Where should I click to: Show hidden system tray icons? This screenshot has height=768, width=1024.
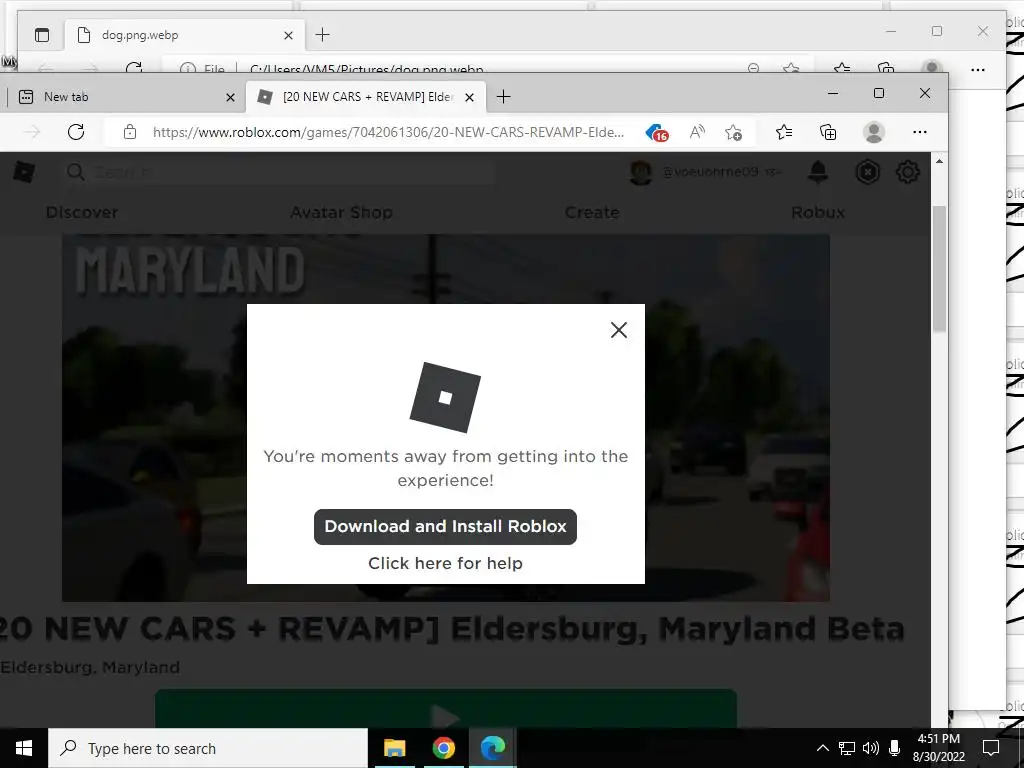click(x=823, y=748)
